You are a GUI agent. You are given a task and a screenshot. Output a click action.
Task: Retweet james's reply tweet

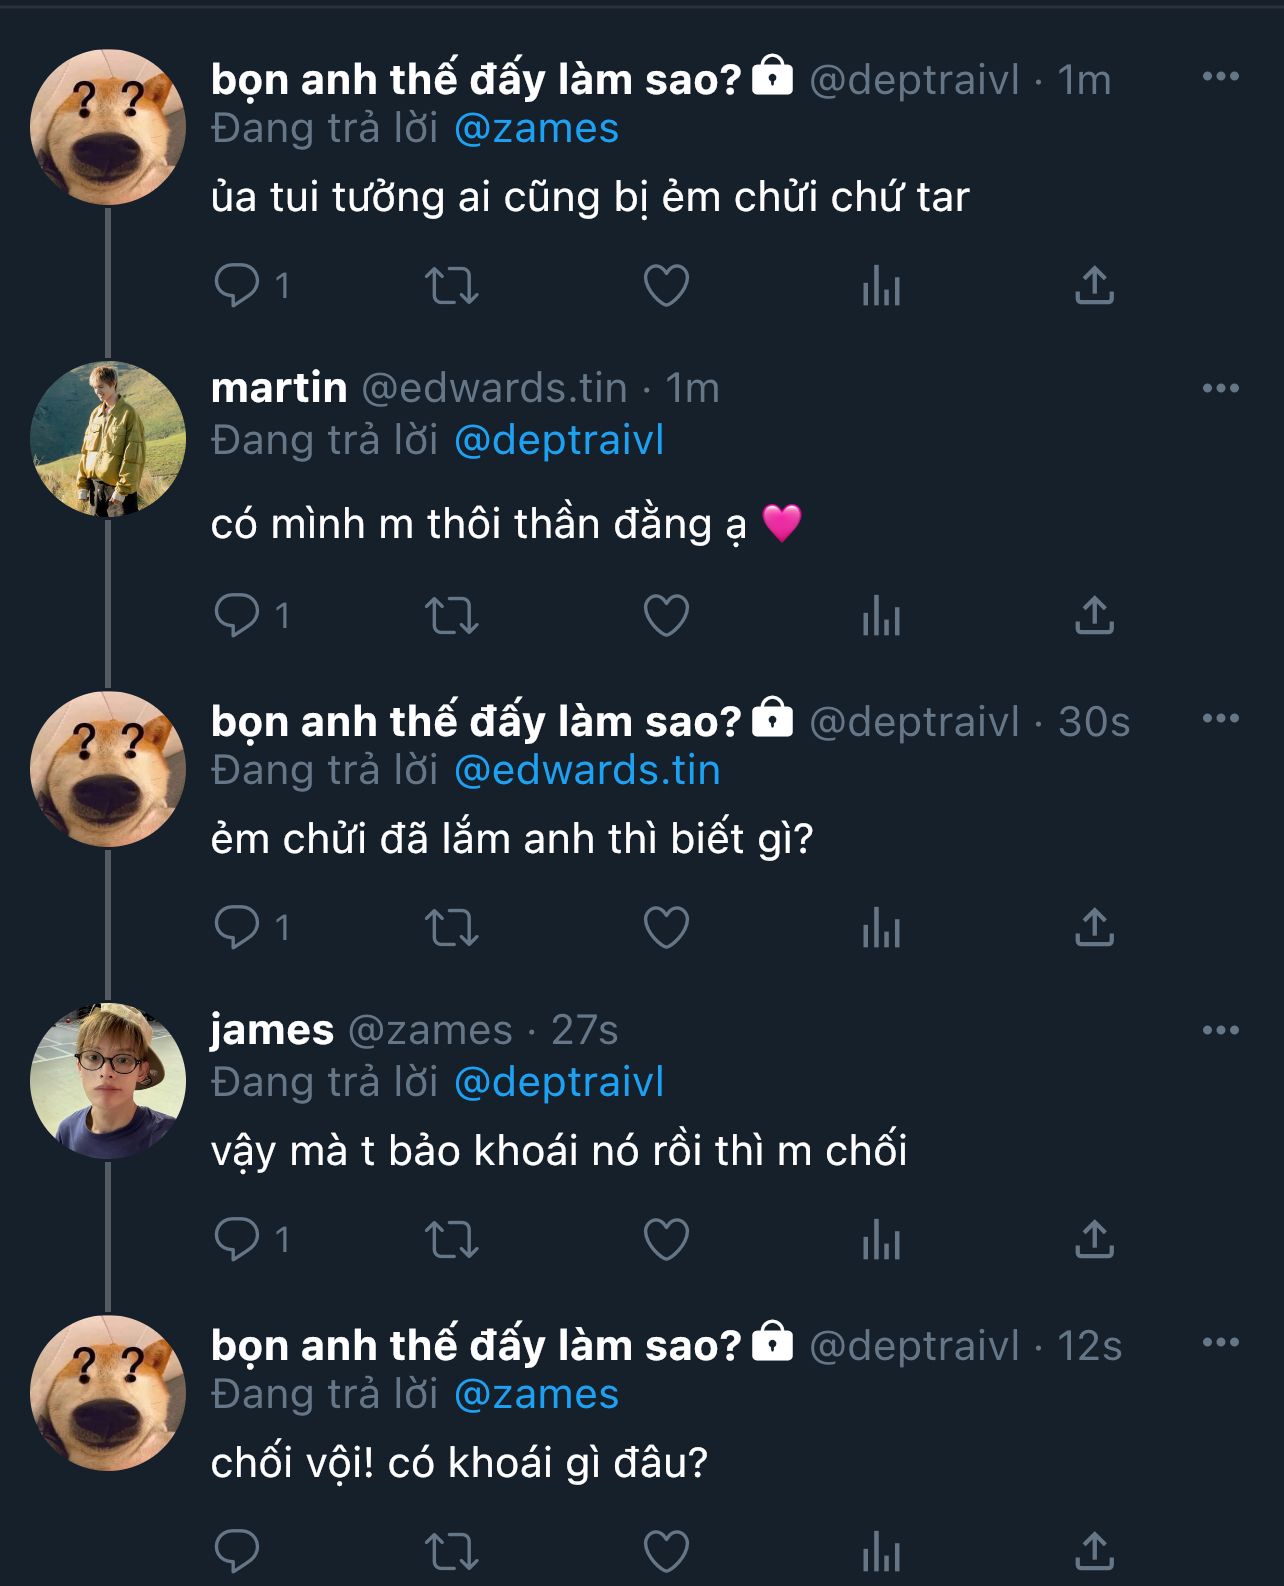pyautogui.click(x=452, y=1240)
